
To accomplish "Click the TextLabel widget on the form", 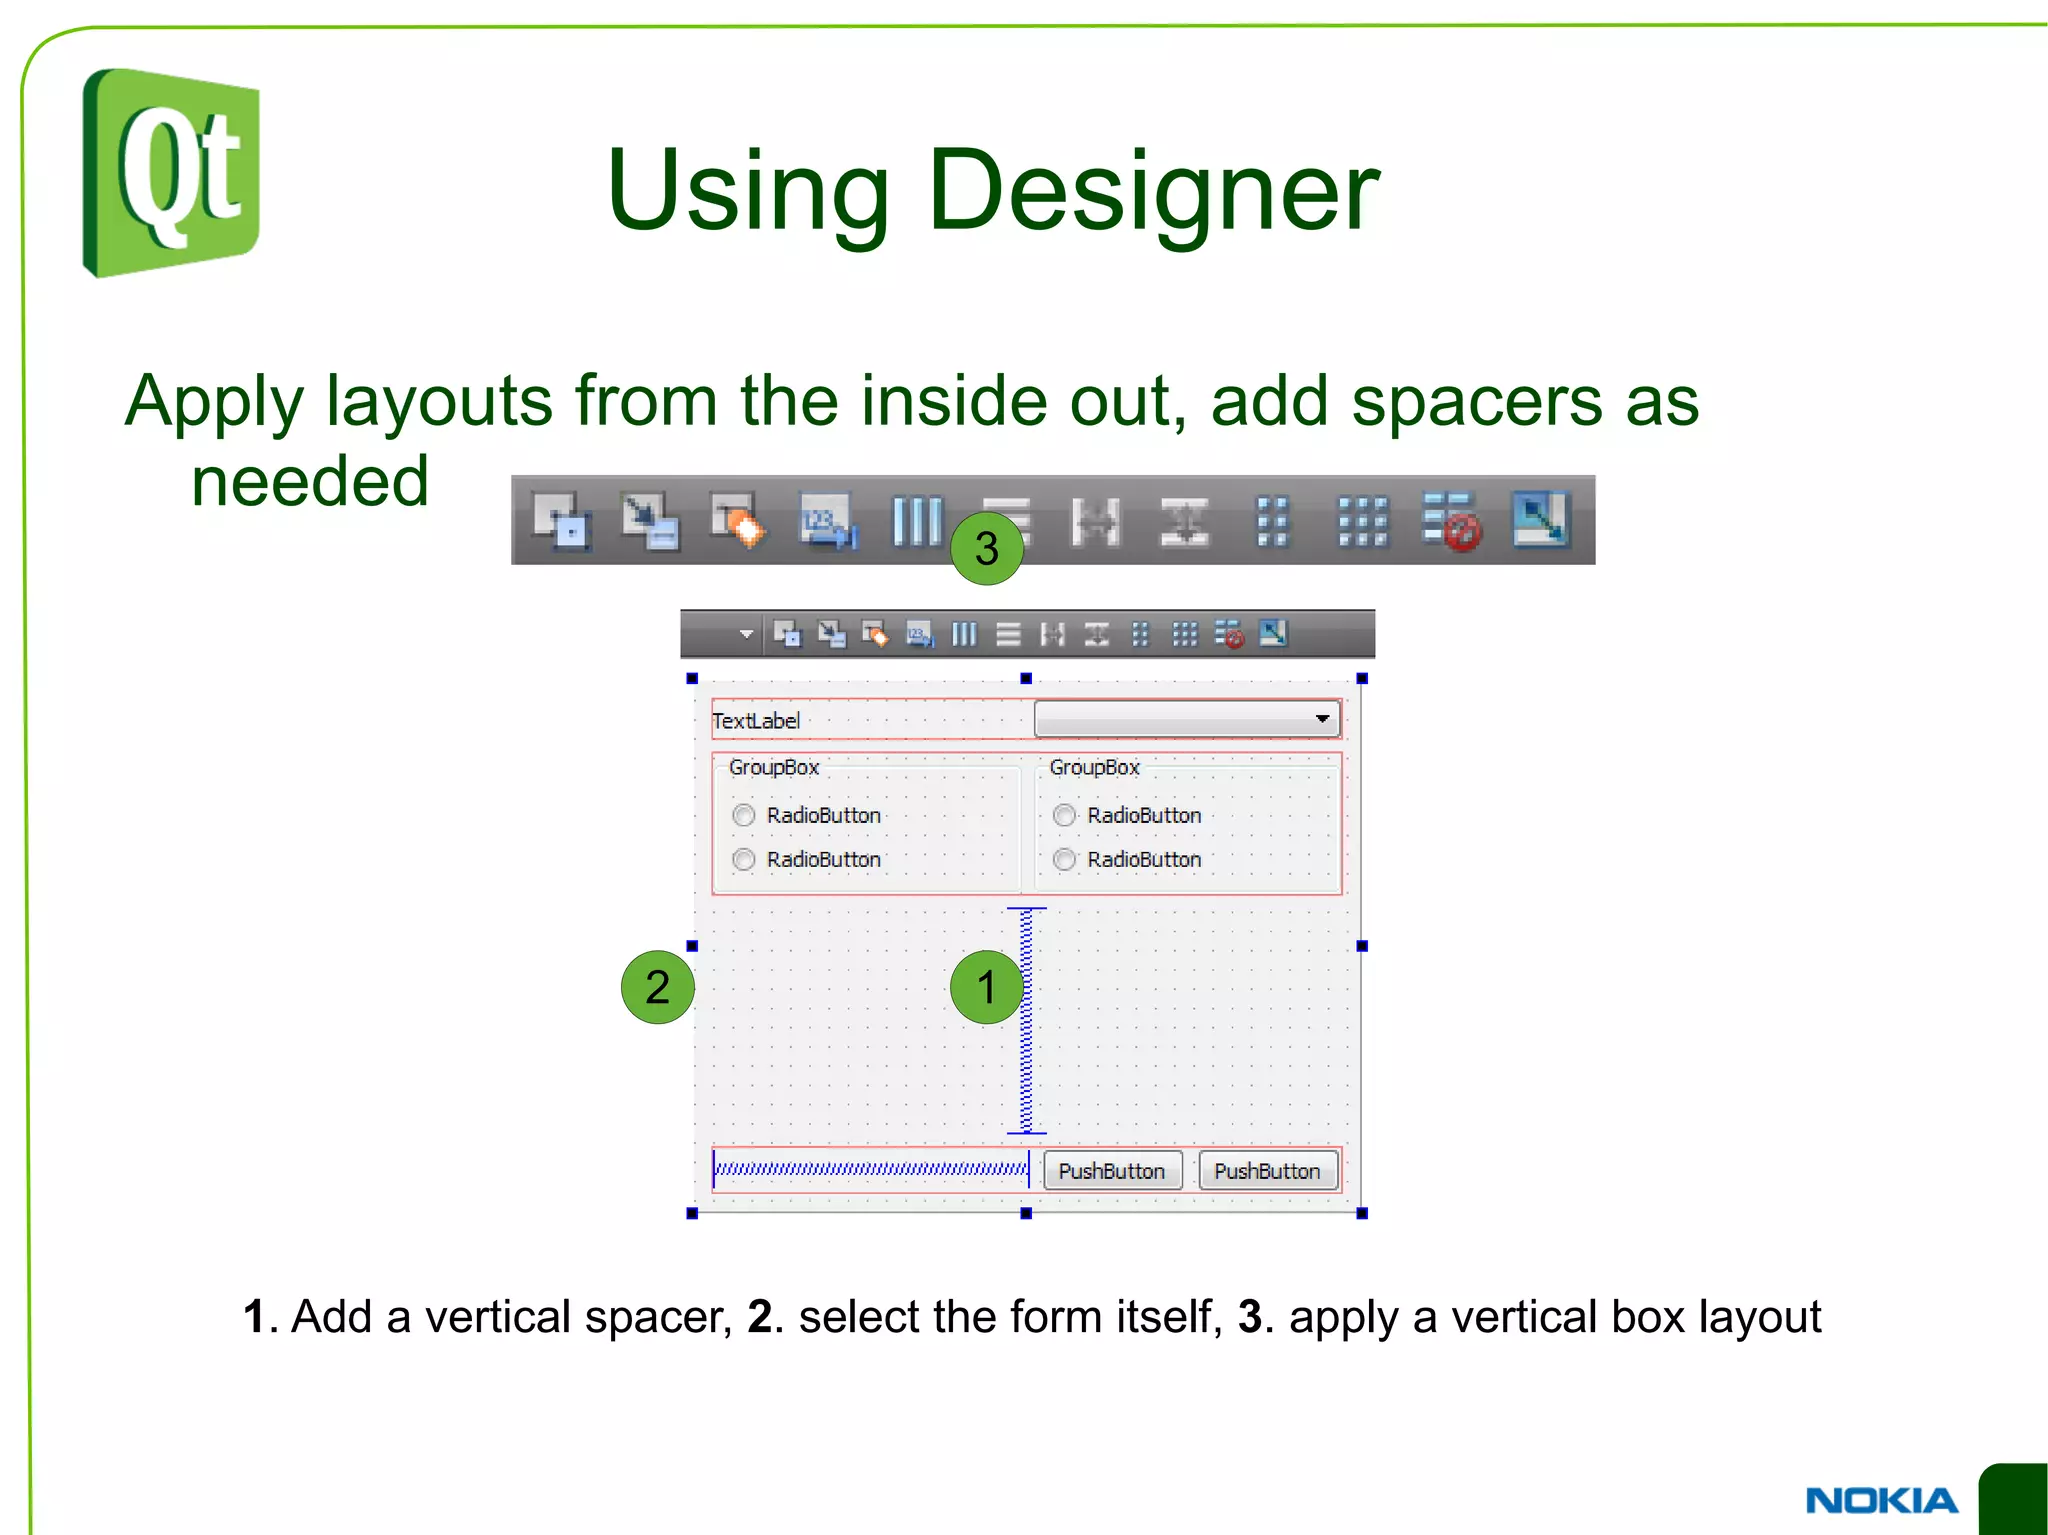I will click(756, 720).
